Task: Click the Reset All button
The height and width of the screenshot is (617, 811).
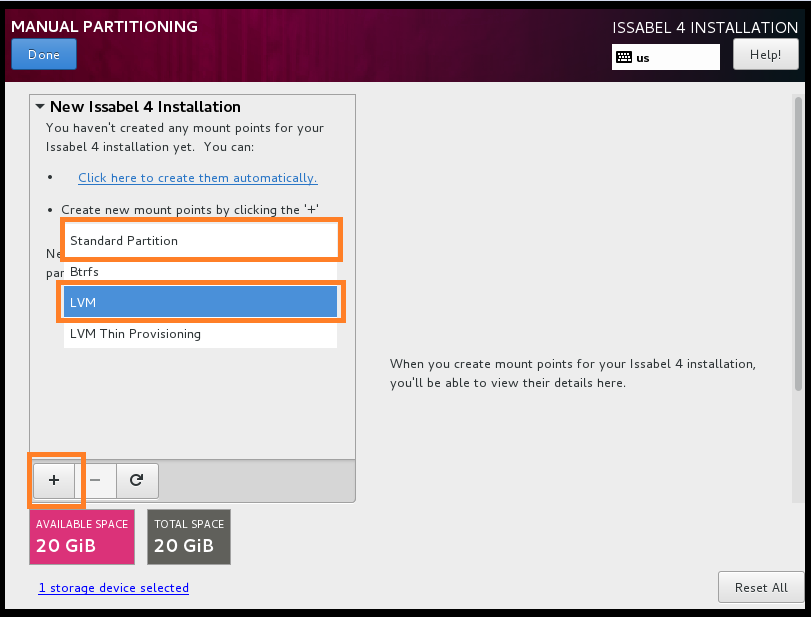Action: 761,587
